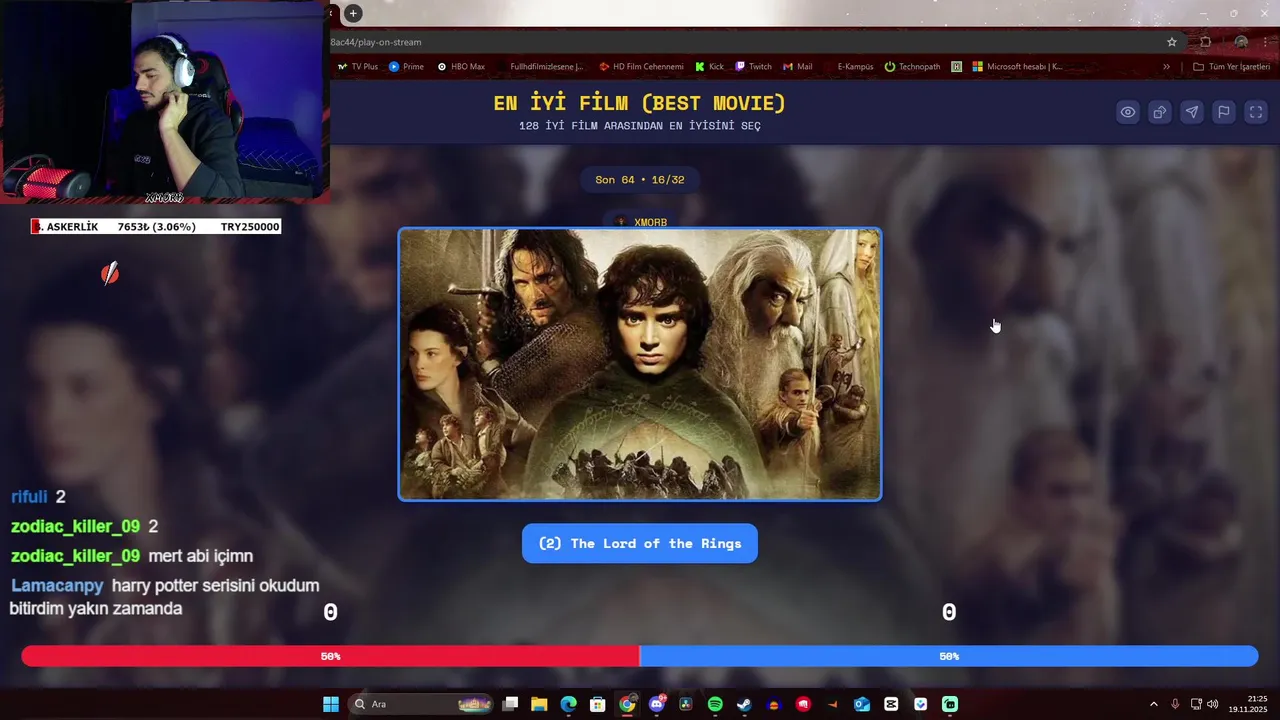Click rifuli chat username
The image size is (1280, 720).
tap(29, 497)
